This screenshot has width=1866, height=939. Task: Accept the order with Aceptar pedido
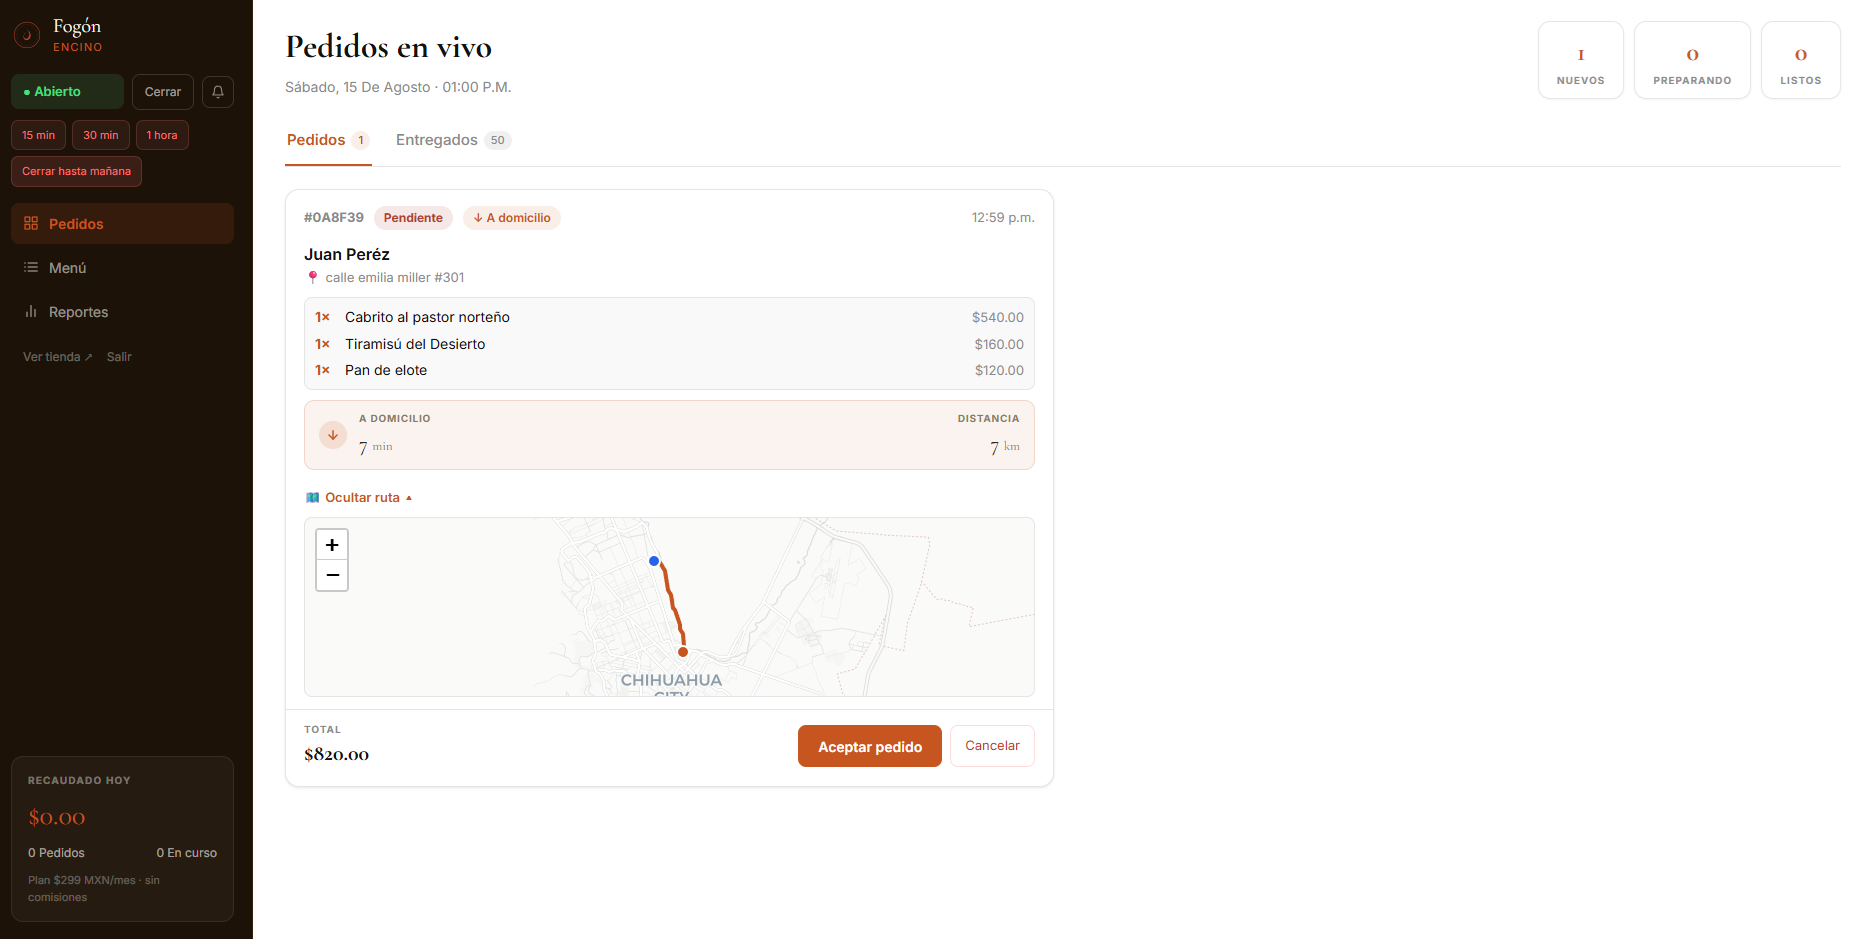point(870,747)
